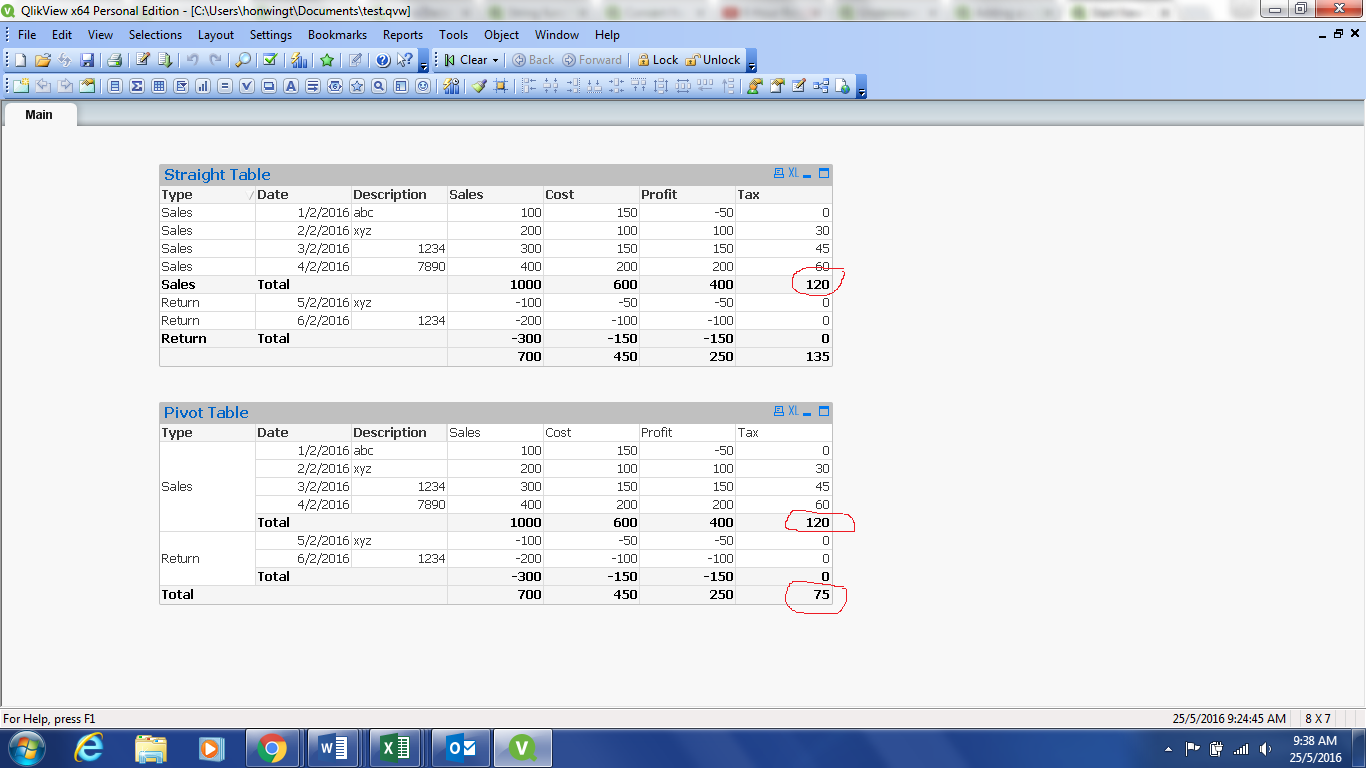Open the File menu
The width and height of the screenshot is (1366, 768).
(27, 34)
